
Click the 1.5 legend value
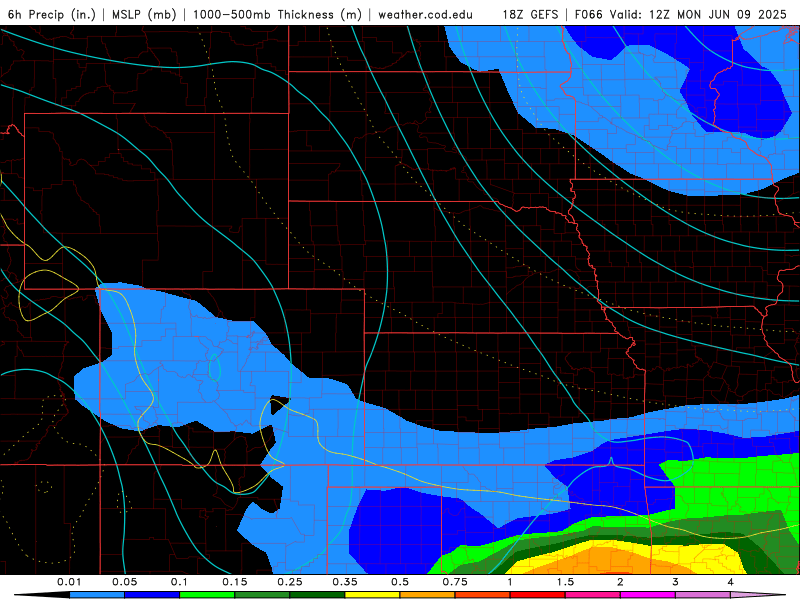(565, 582)
